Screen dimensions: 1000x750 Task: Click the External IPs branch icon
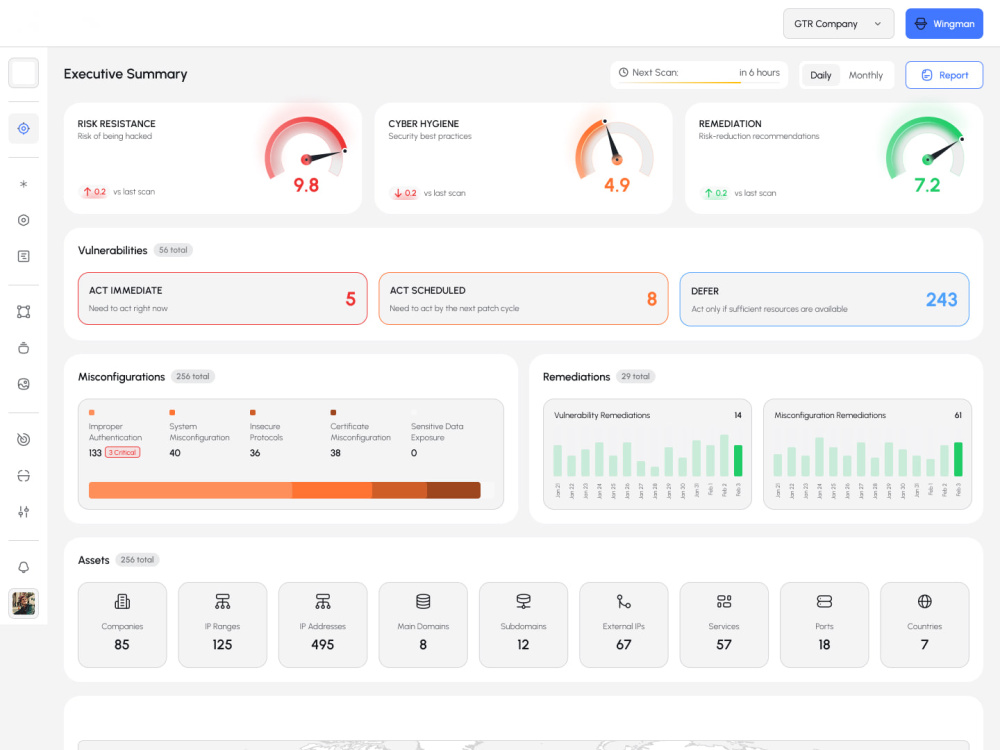click(x=624, y=601)
